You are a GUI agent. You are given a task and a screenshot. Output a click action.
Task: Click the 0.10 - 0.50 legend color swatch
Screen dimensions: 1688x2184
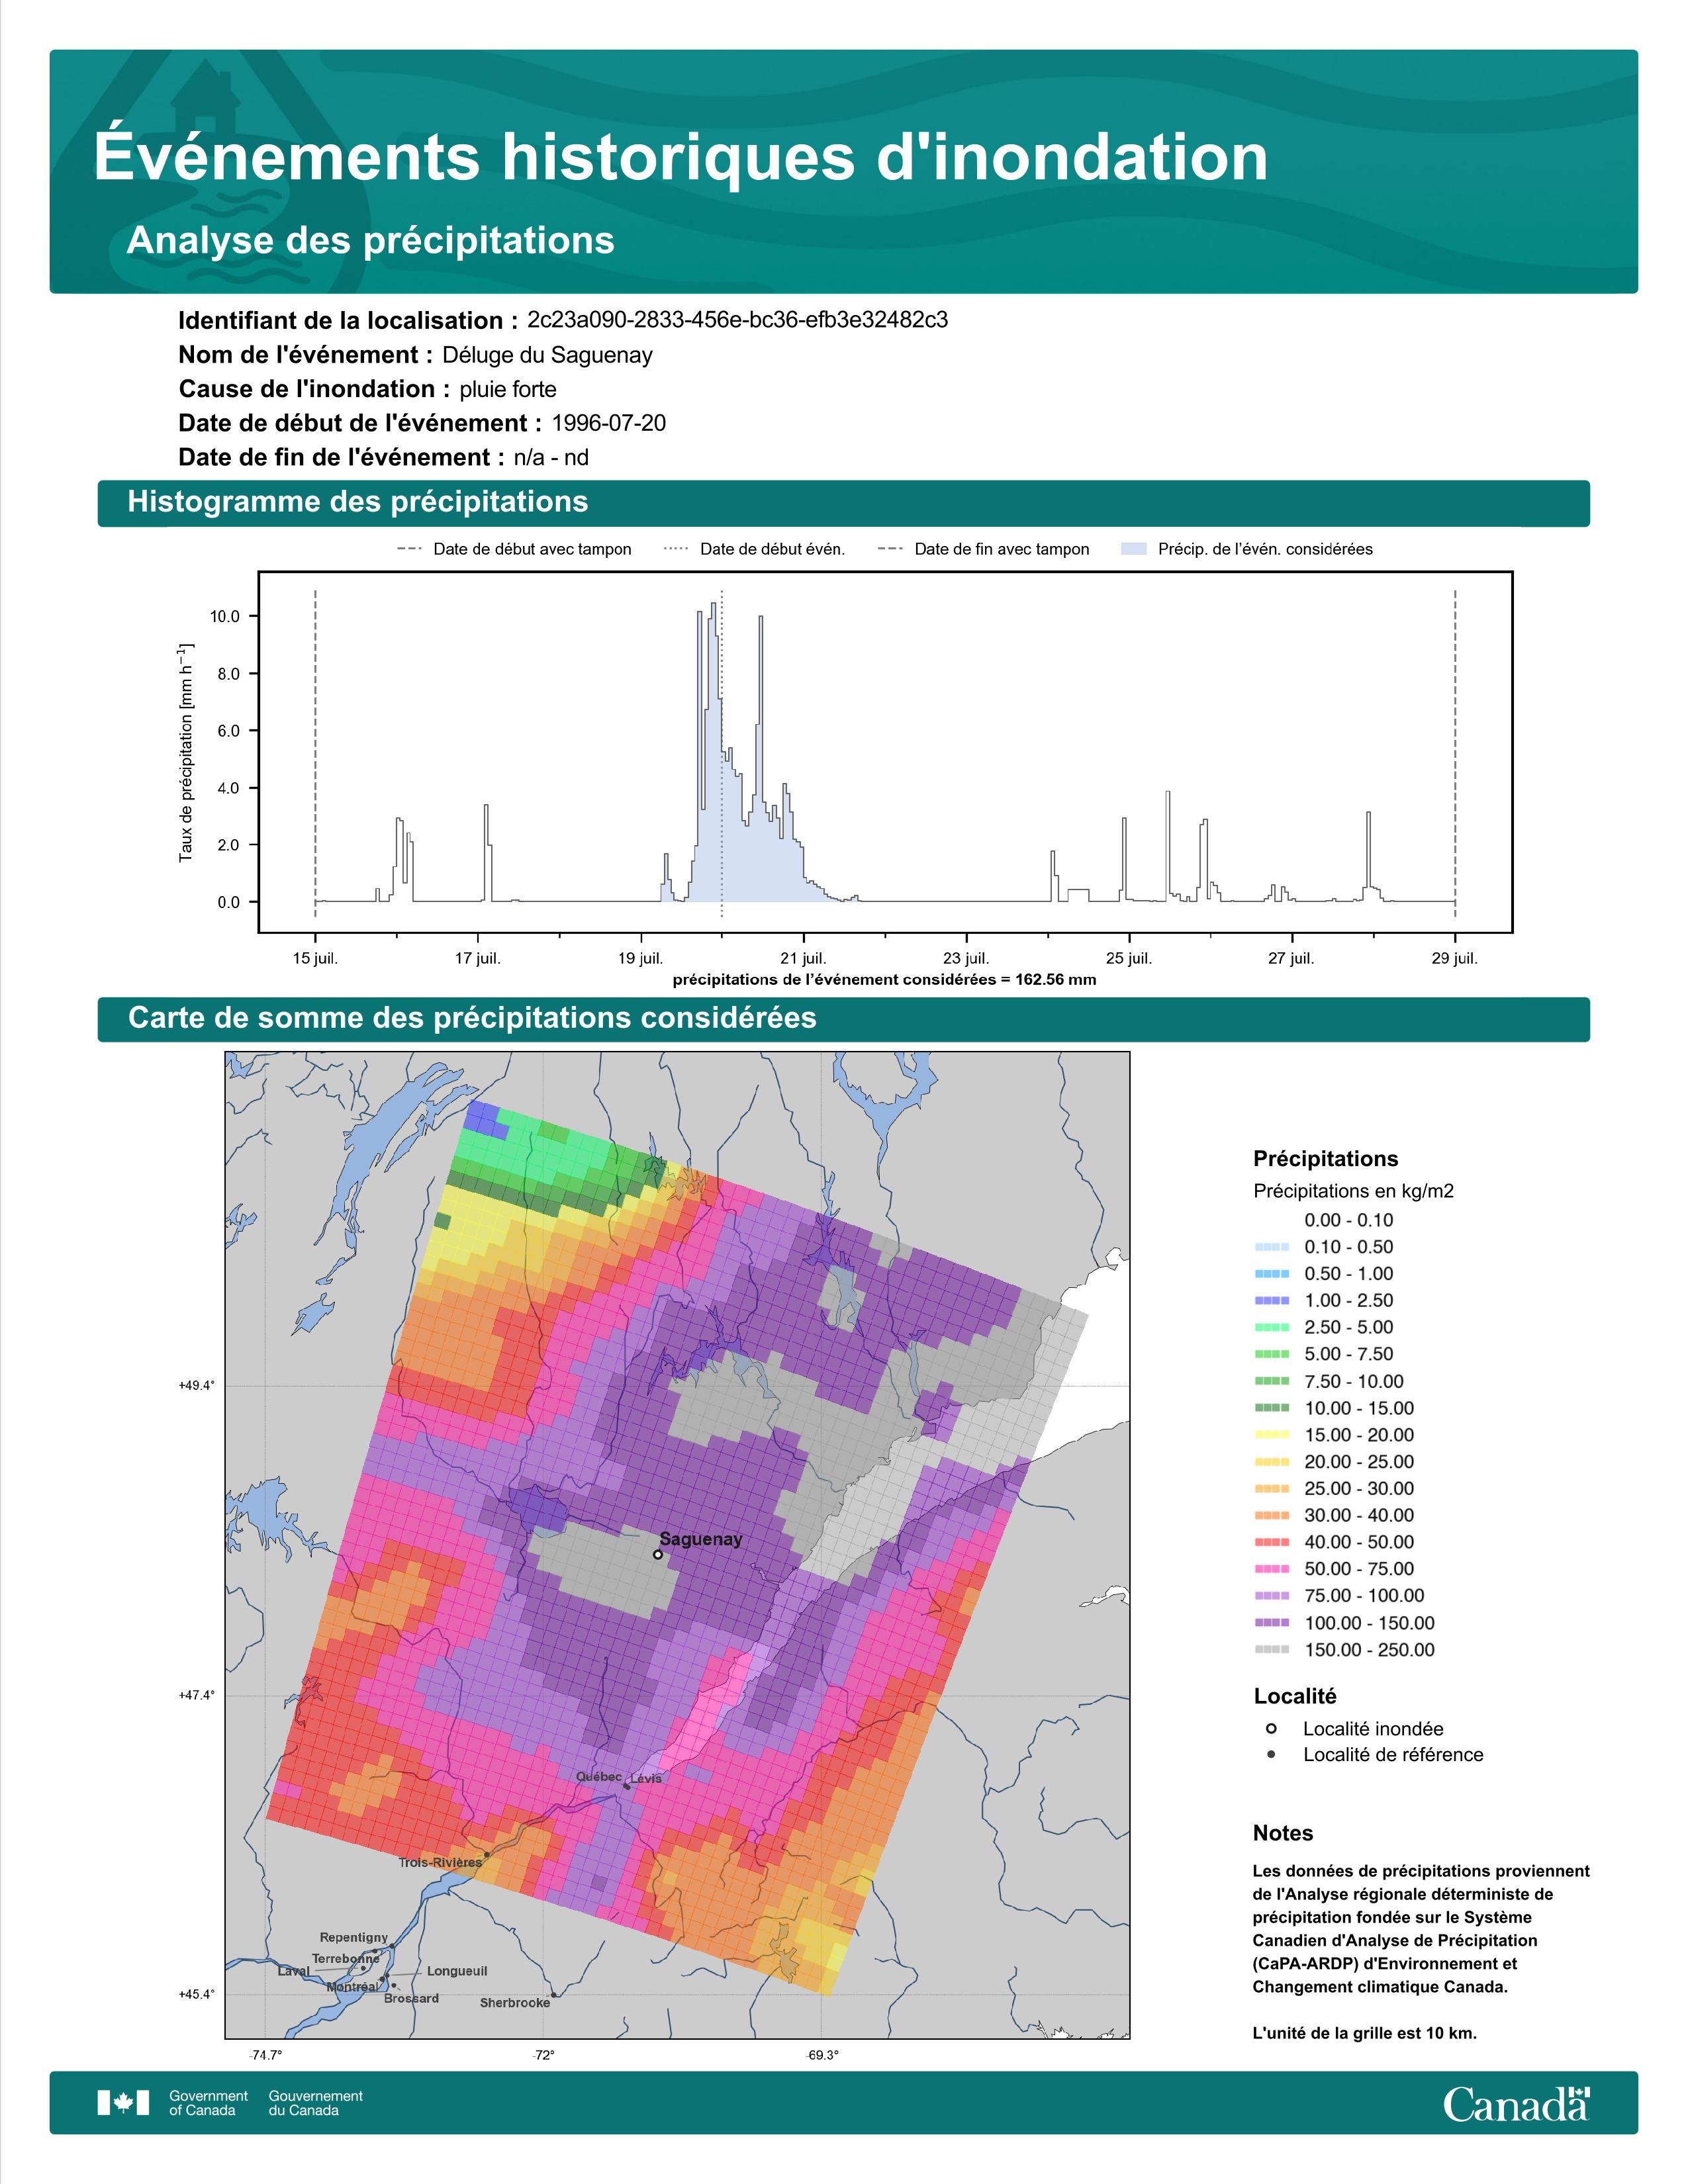(1271, 1247)
